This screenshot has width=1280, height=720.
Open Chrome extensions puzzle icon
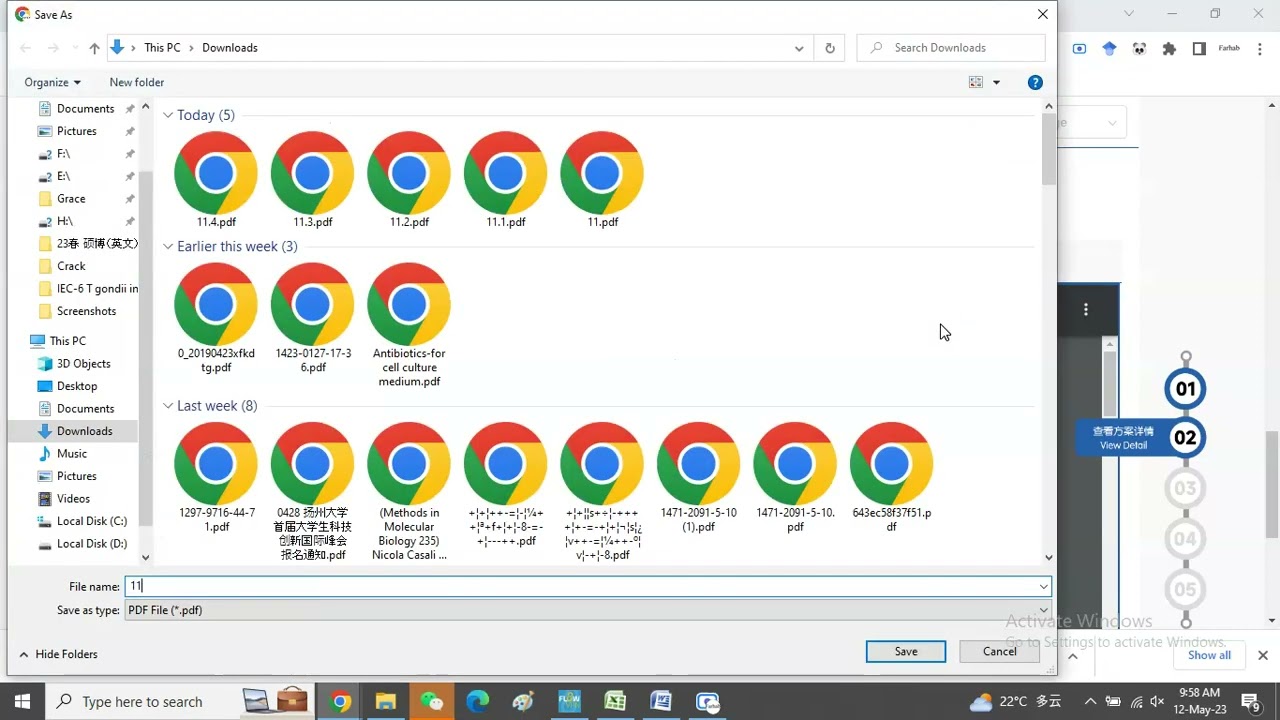[x=1169, y=48]
